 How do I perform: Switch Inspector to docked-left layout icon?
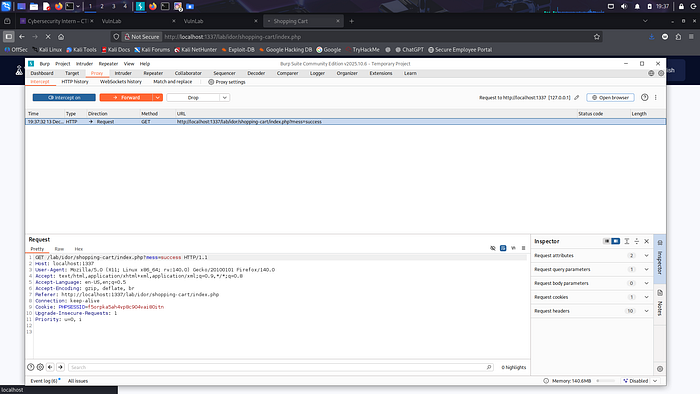(x=606, y=241)
